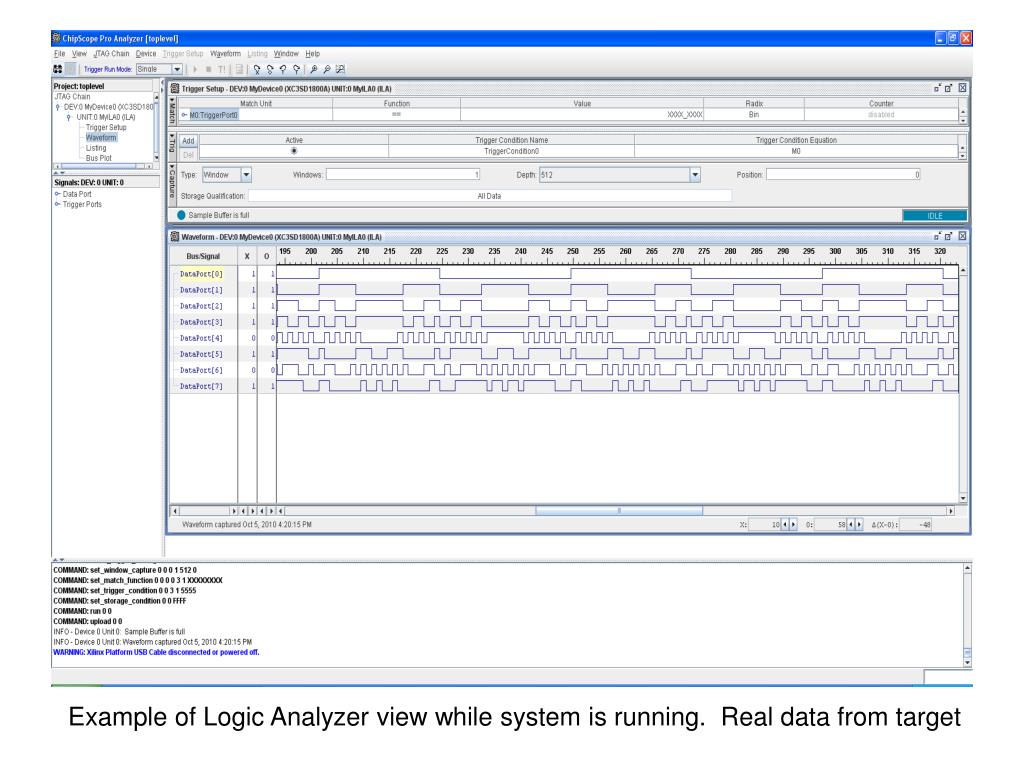The width and height of the screenshot is (1024, 768).
Task: Increment the X cursor position stepper
Action: [x=793, y=524]
